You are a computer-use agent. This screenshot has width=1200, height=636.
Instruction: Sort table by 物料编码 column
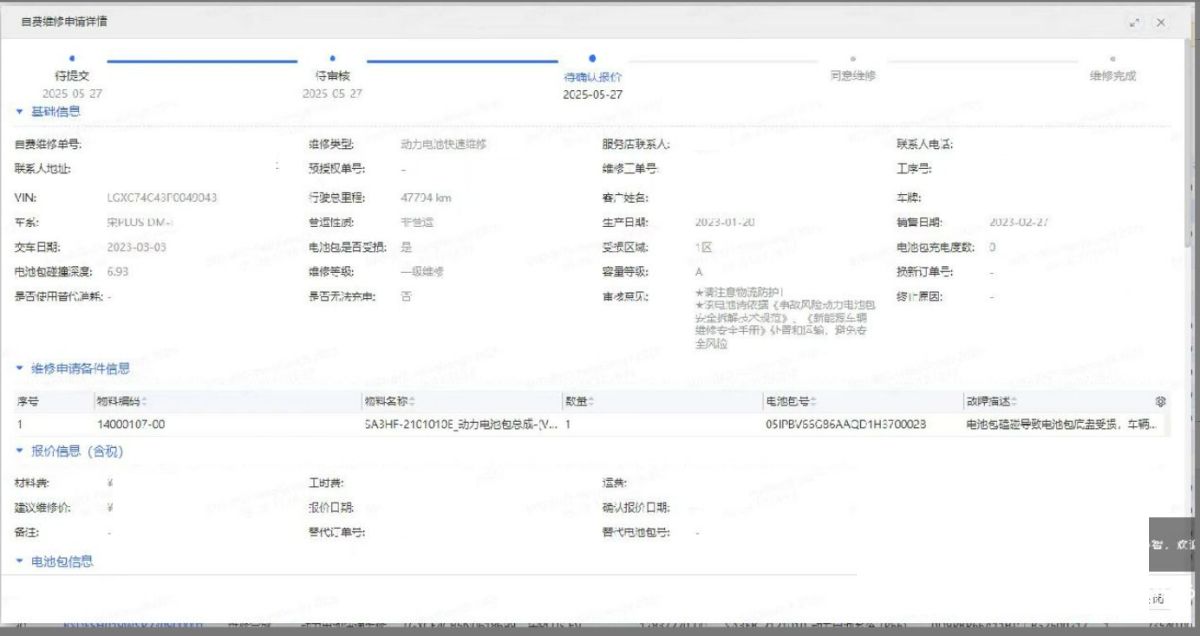[146, 402]
